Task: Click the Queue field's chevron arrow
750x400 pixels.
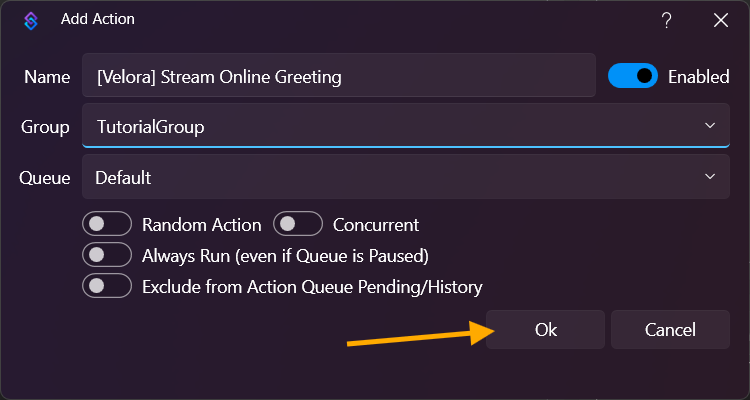Action: click(710, 177)
